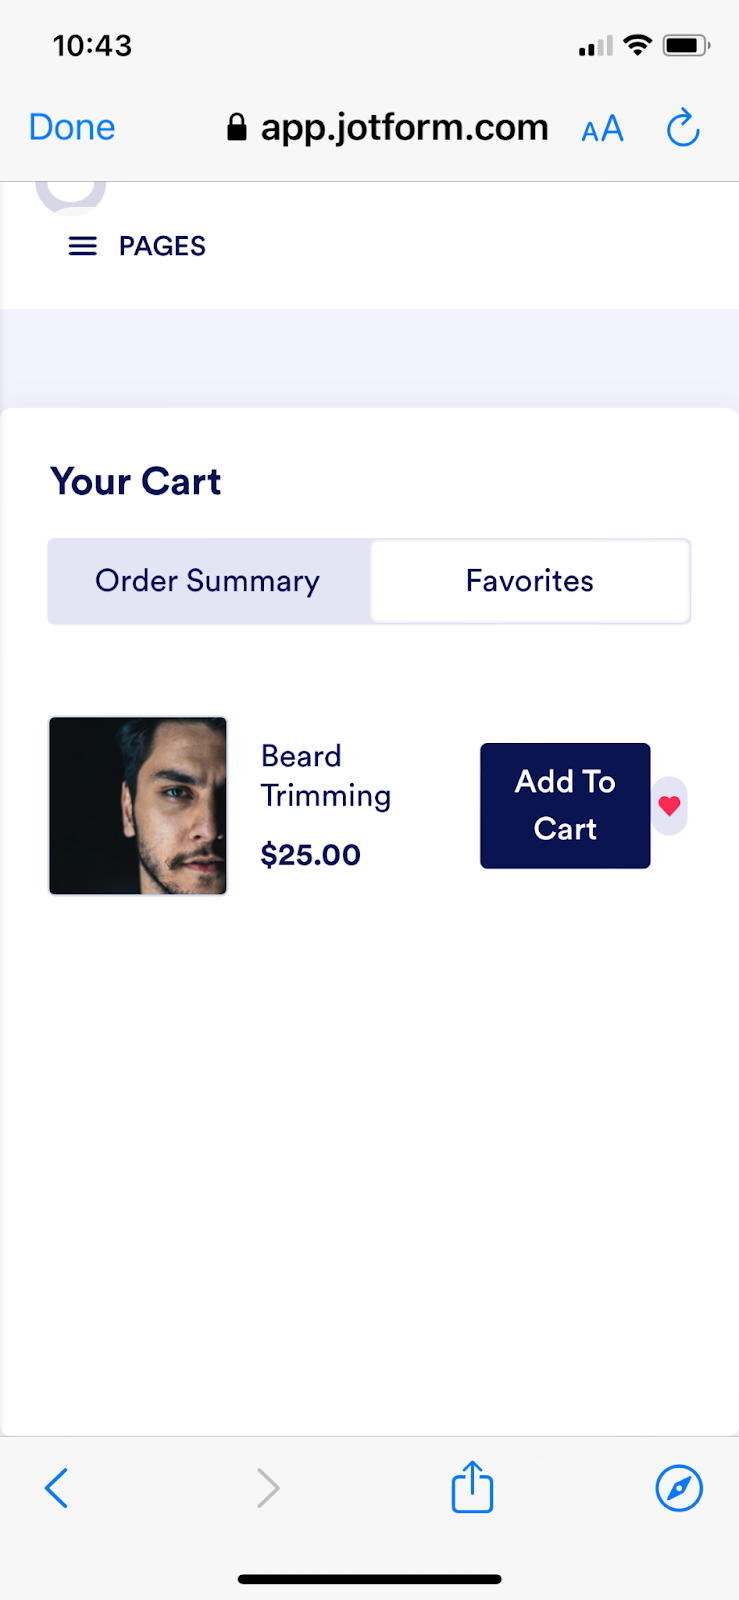
Task: Click the Add To Cart button
Action: click(x=565, y=805)
